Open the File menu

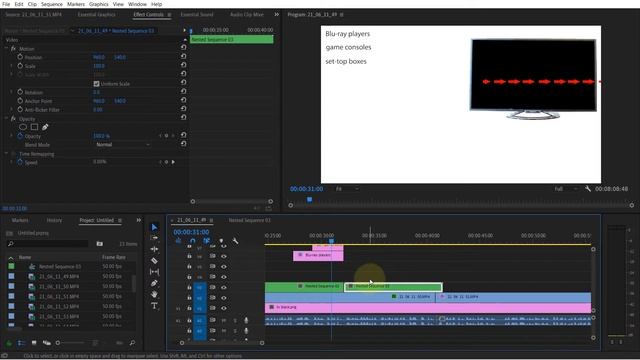click(6, 4)
